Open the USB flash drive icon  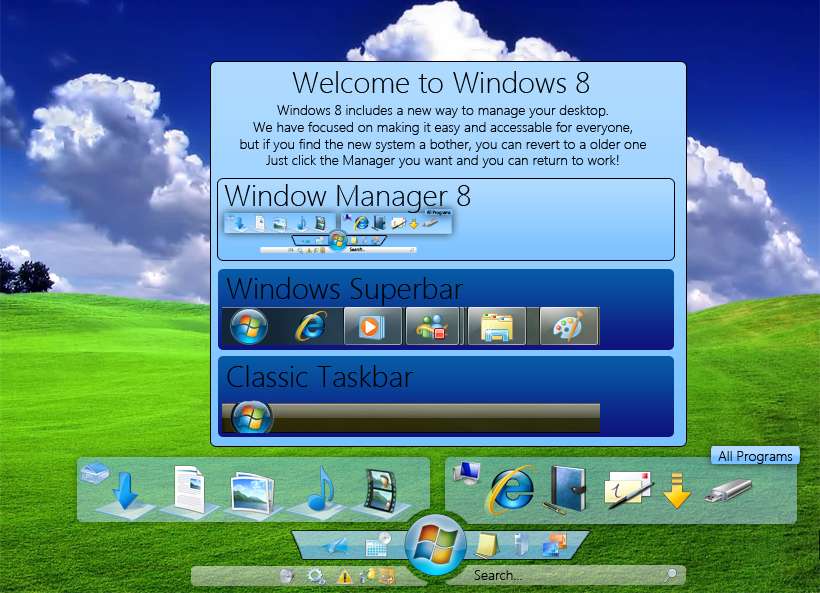tap(728, 491)
